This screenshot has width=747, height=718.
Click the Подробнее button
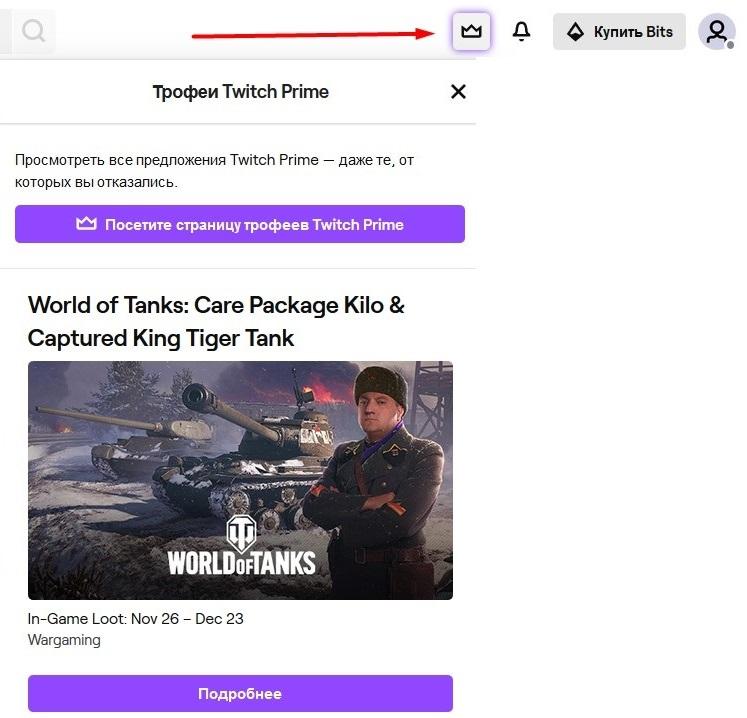240,693
